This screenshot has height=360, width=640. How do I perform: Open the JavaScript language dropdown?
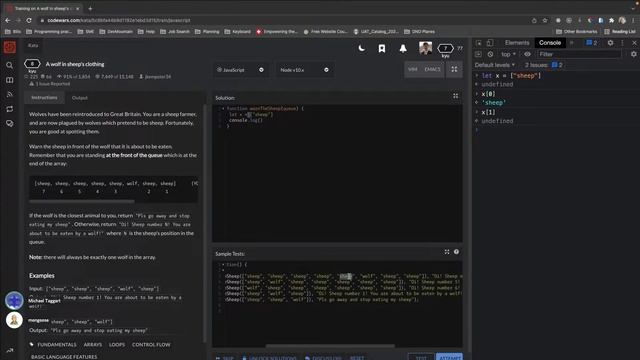[x=240, y=70]
